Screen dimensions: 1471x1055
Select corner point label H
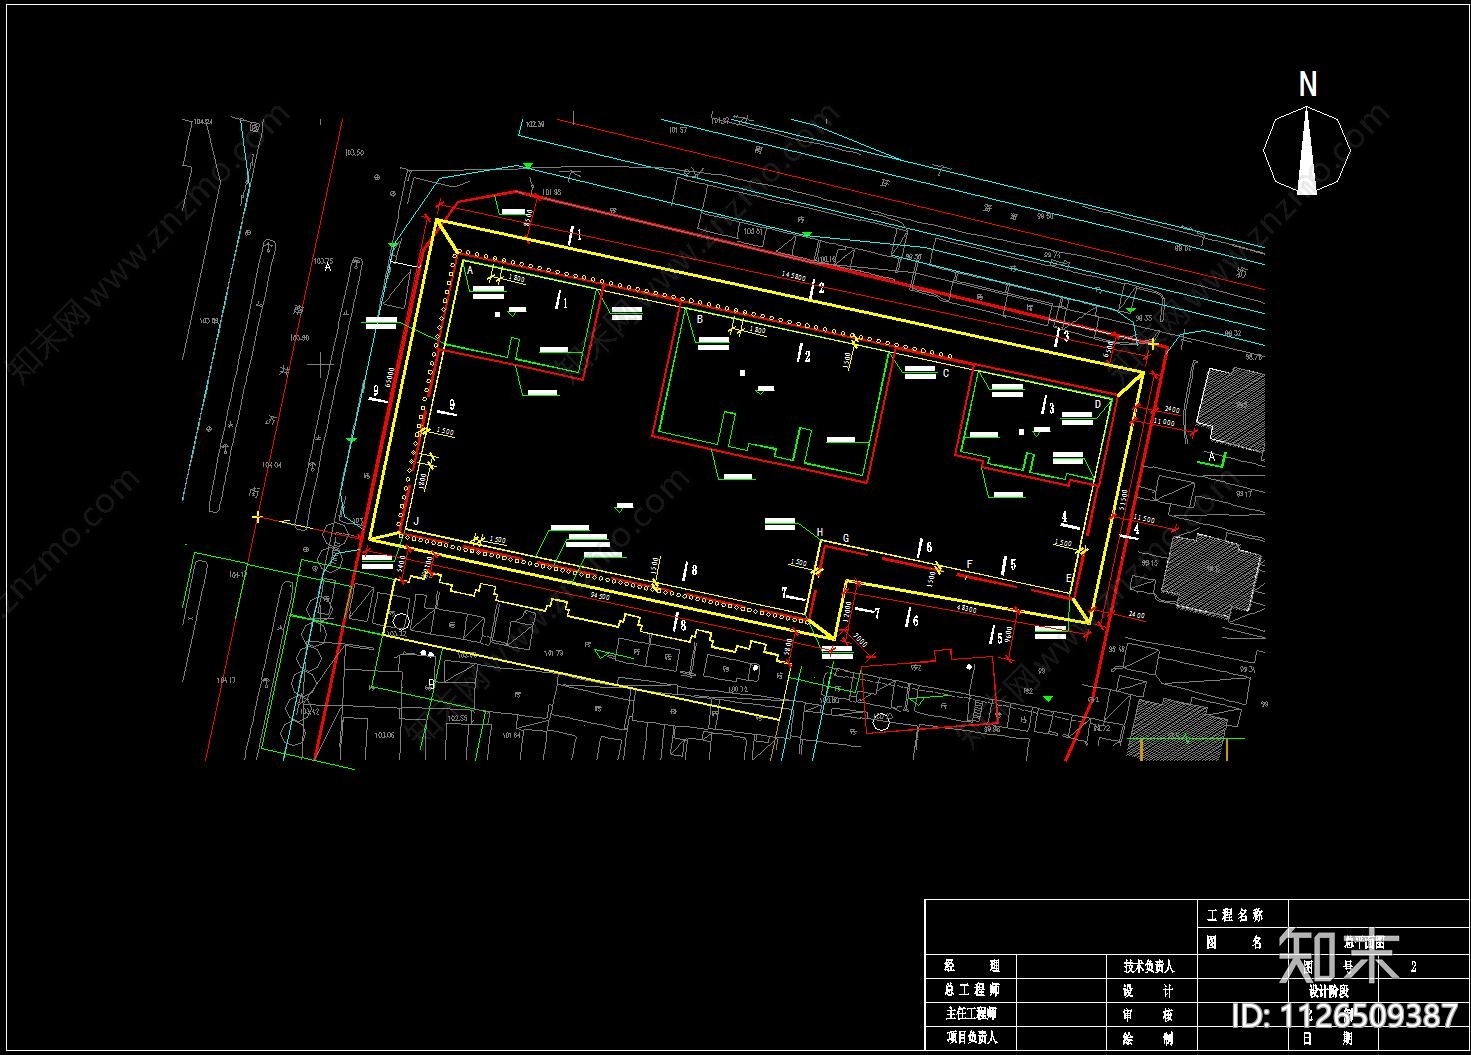(x=820, y=533)
